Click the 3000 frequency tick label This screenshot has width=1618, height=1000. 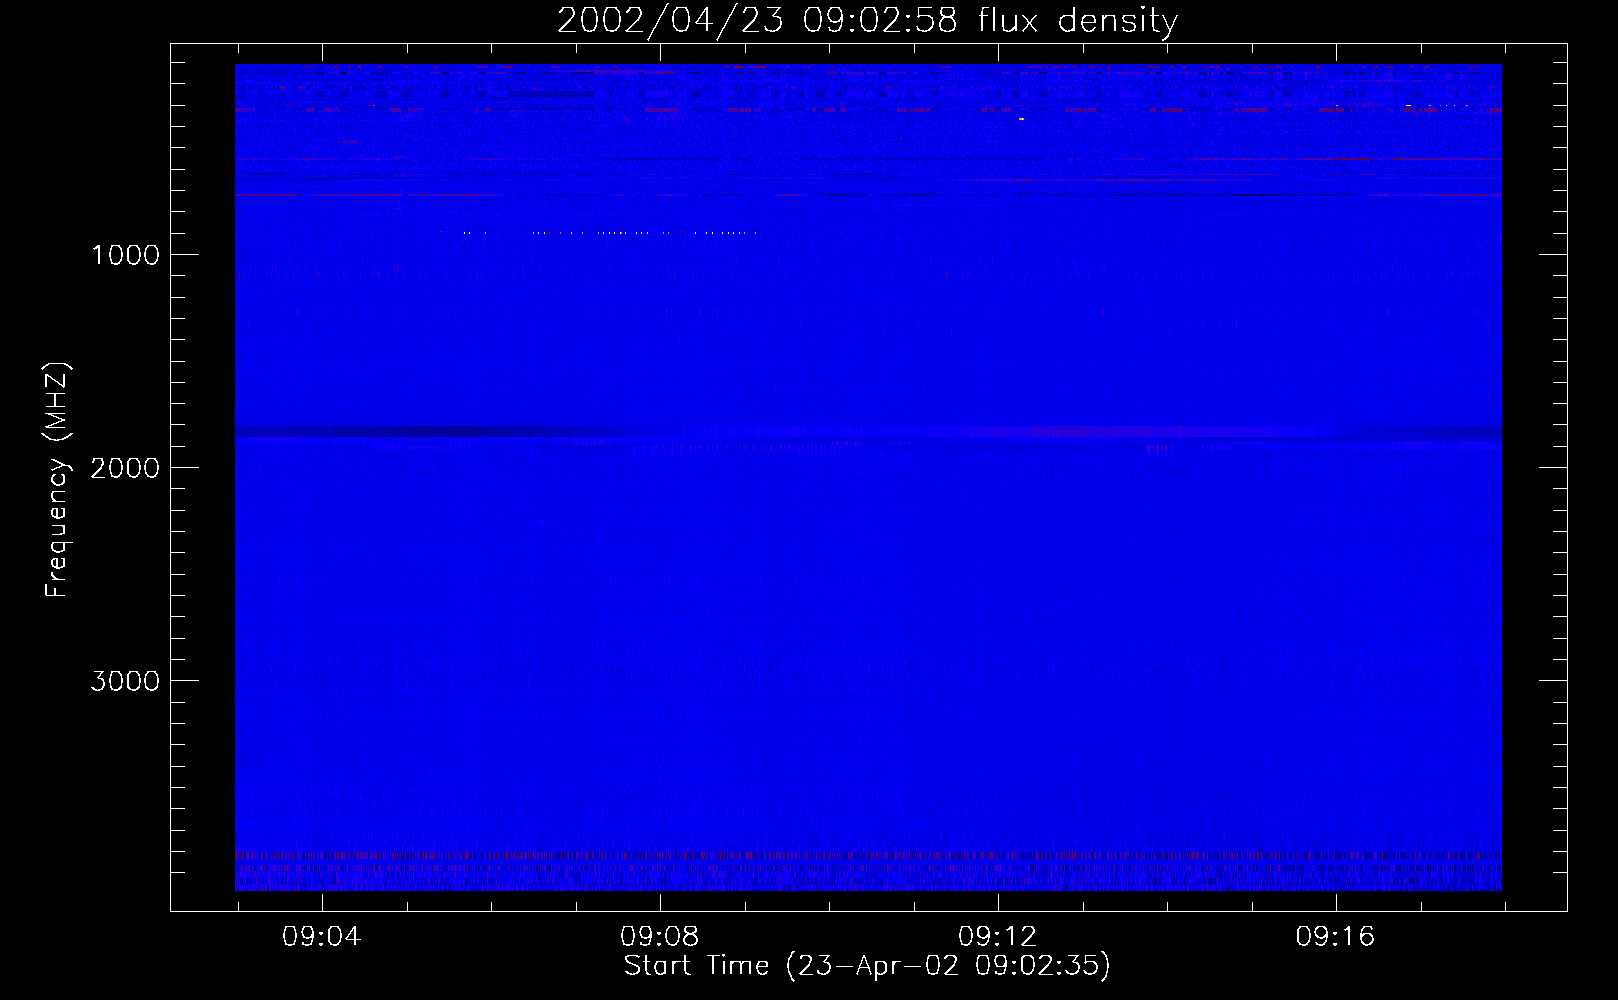(x=125, y=681)
